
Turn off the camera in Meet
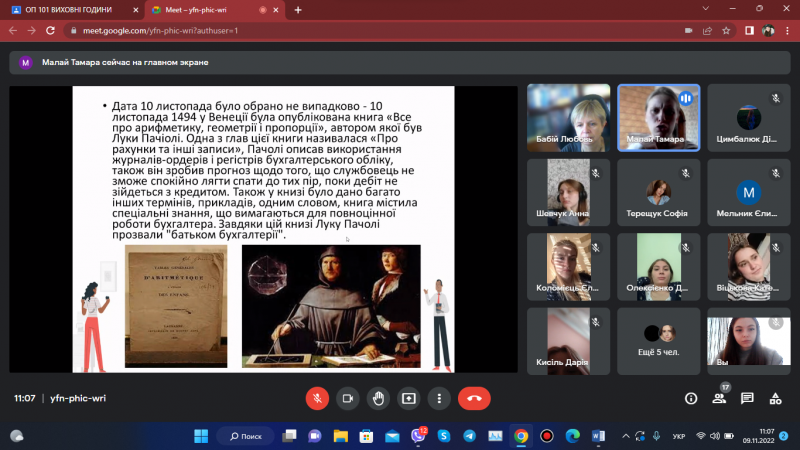[x=347, y=398]
